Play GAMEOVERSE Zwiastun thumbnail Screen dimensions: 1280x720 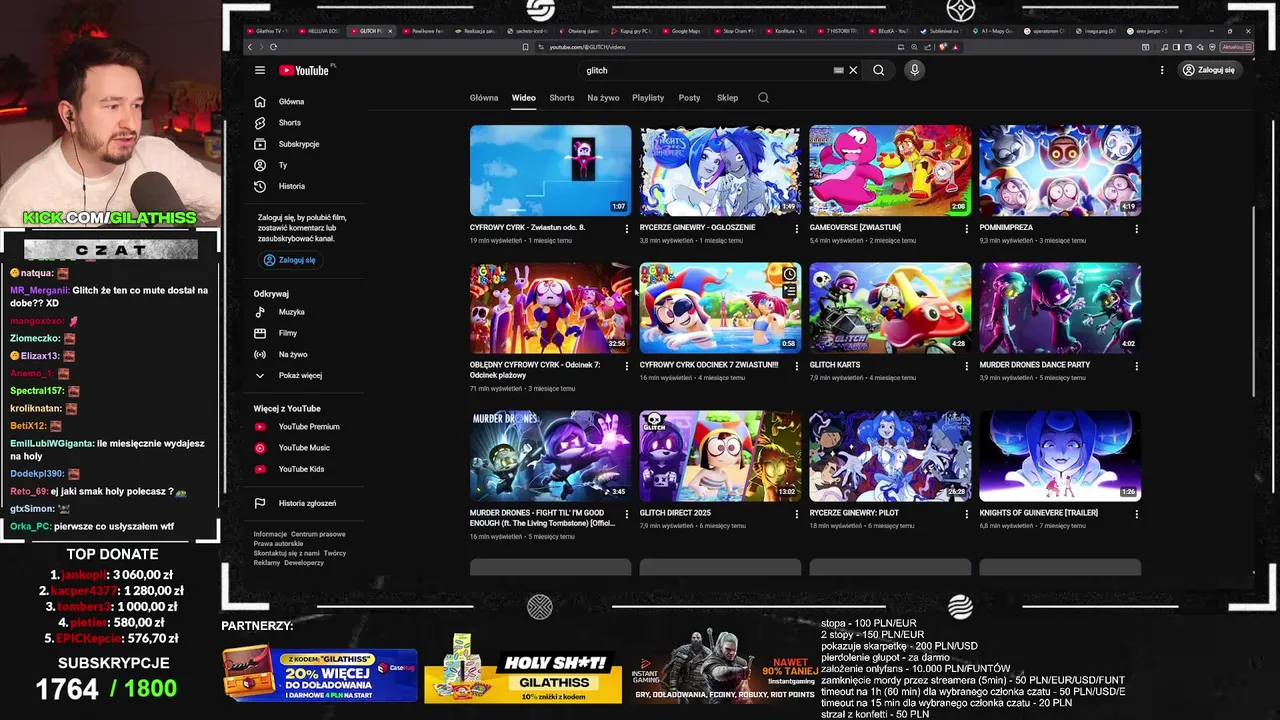[890, 170]
